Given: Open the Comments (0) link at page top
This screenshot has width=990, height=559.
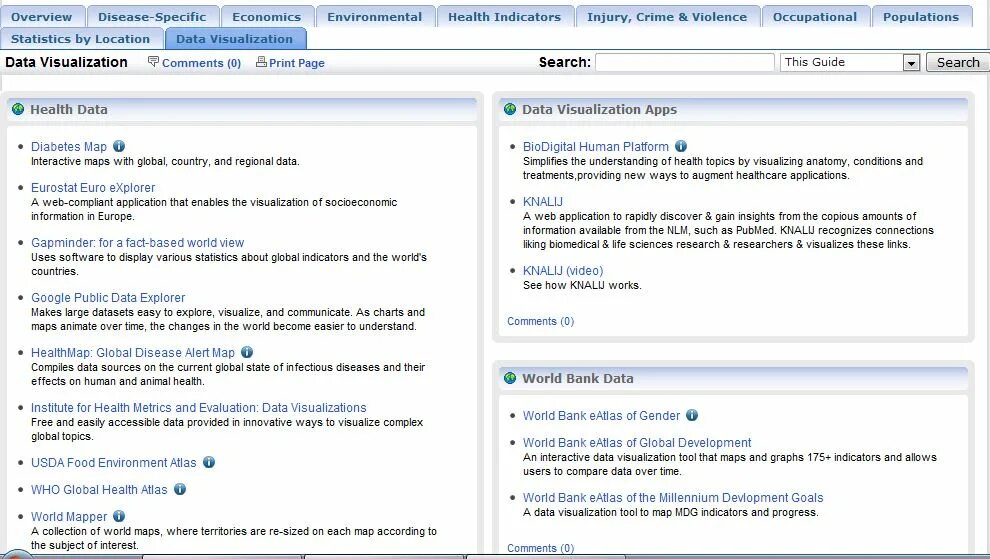Looking at the screenshot, I should pos(201,63).
